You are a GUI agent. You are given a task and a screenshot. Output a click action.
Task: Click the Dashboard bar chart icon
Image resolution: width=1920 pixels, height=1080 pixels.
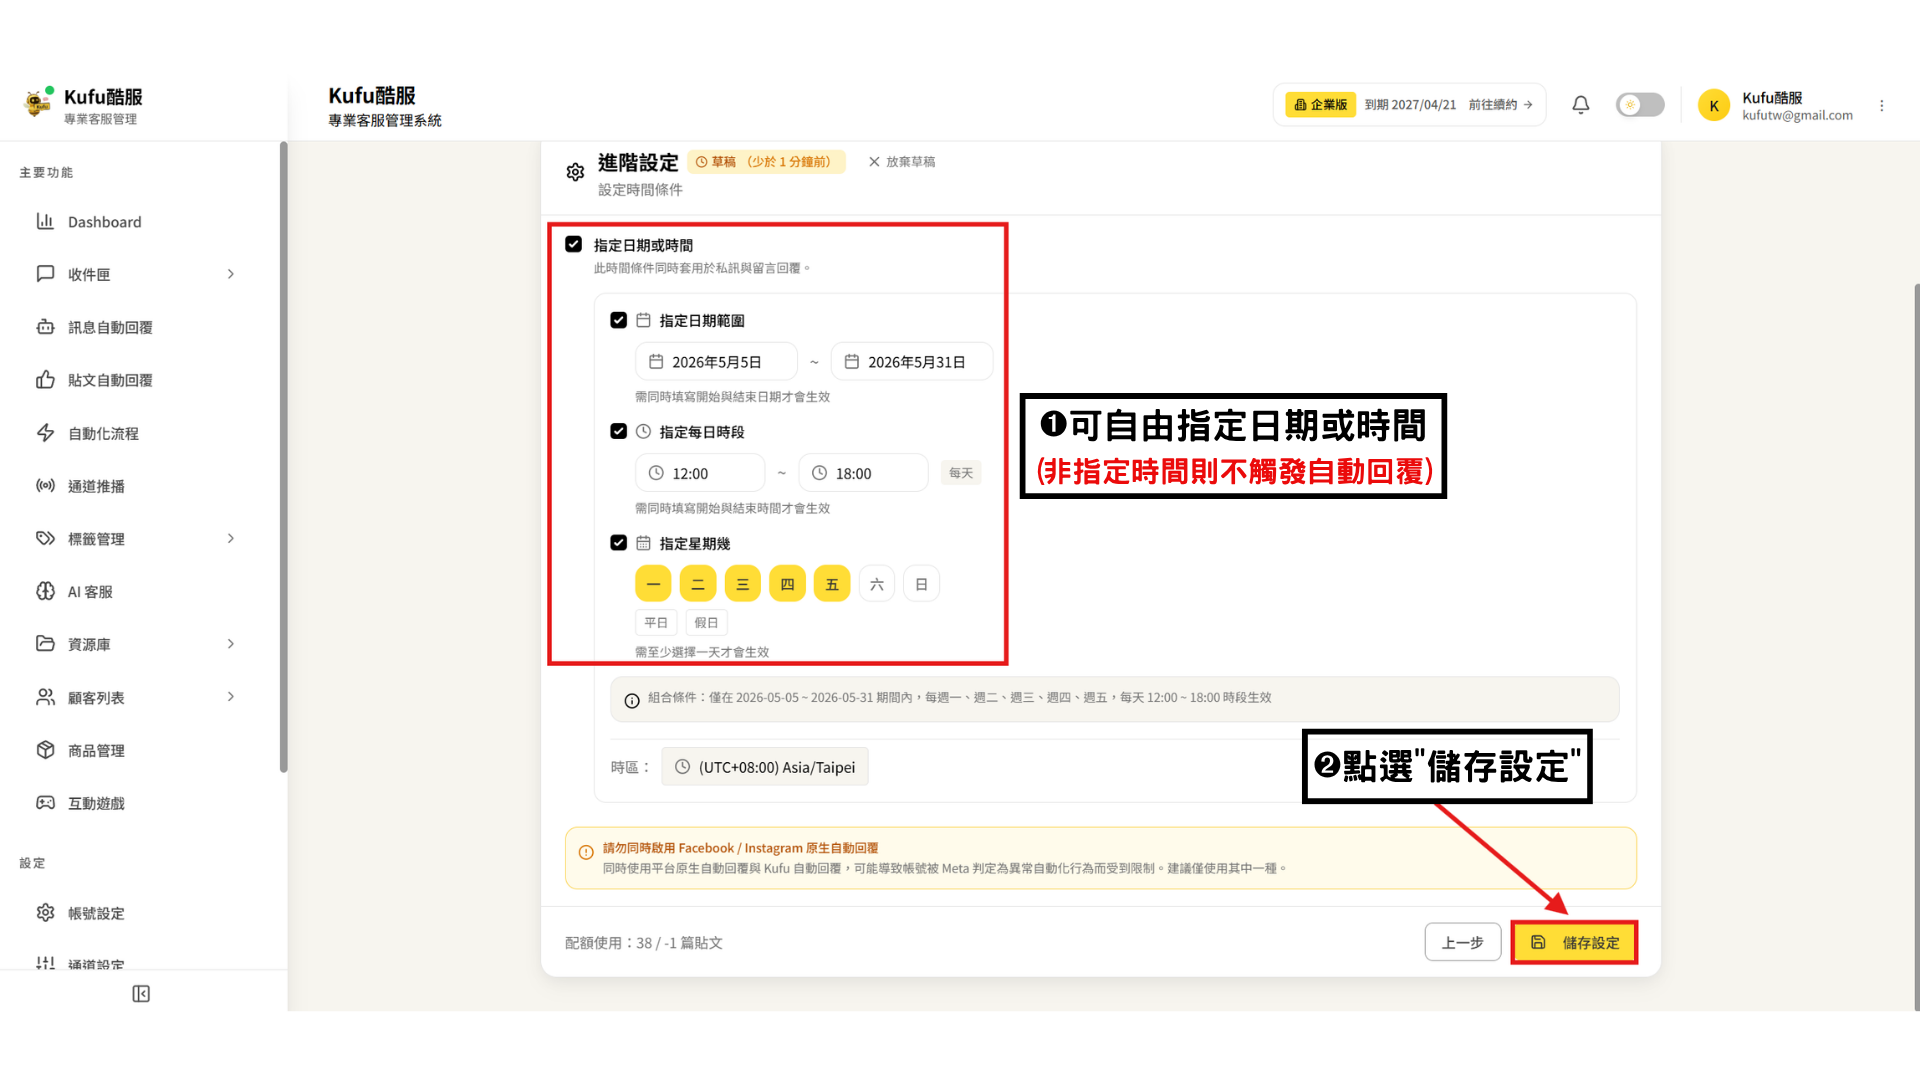[45, 221]
